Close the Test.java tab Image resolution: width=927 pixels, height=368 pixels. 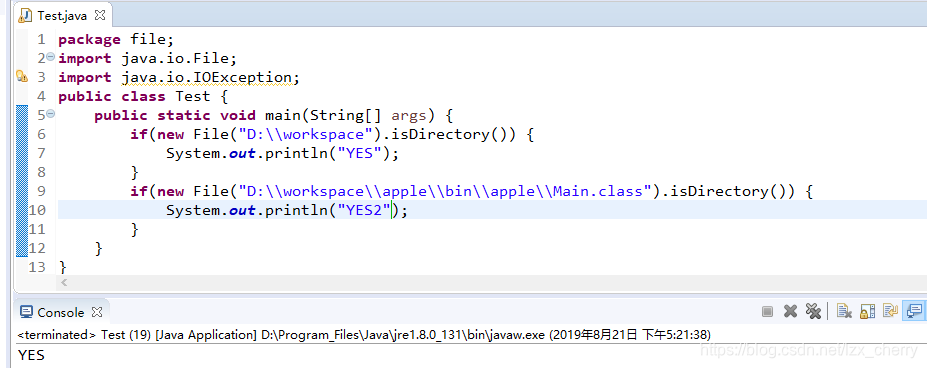(100, 15)
